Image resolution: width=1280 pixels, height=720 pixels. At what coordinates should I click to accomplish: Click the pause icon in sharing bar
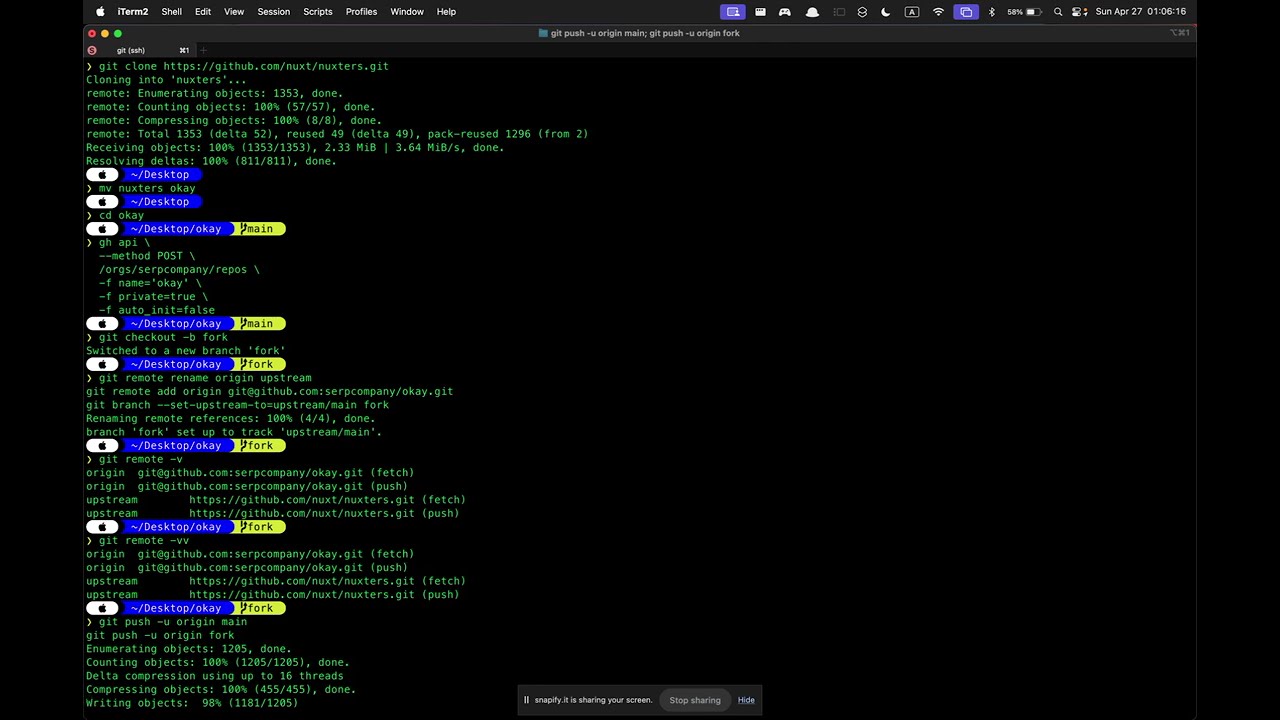[526, 700]
